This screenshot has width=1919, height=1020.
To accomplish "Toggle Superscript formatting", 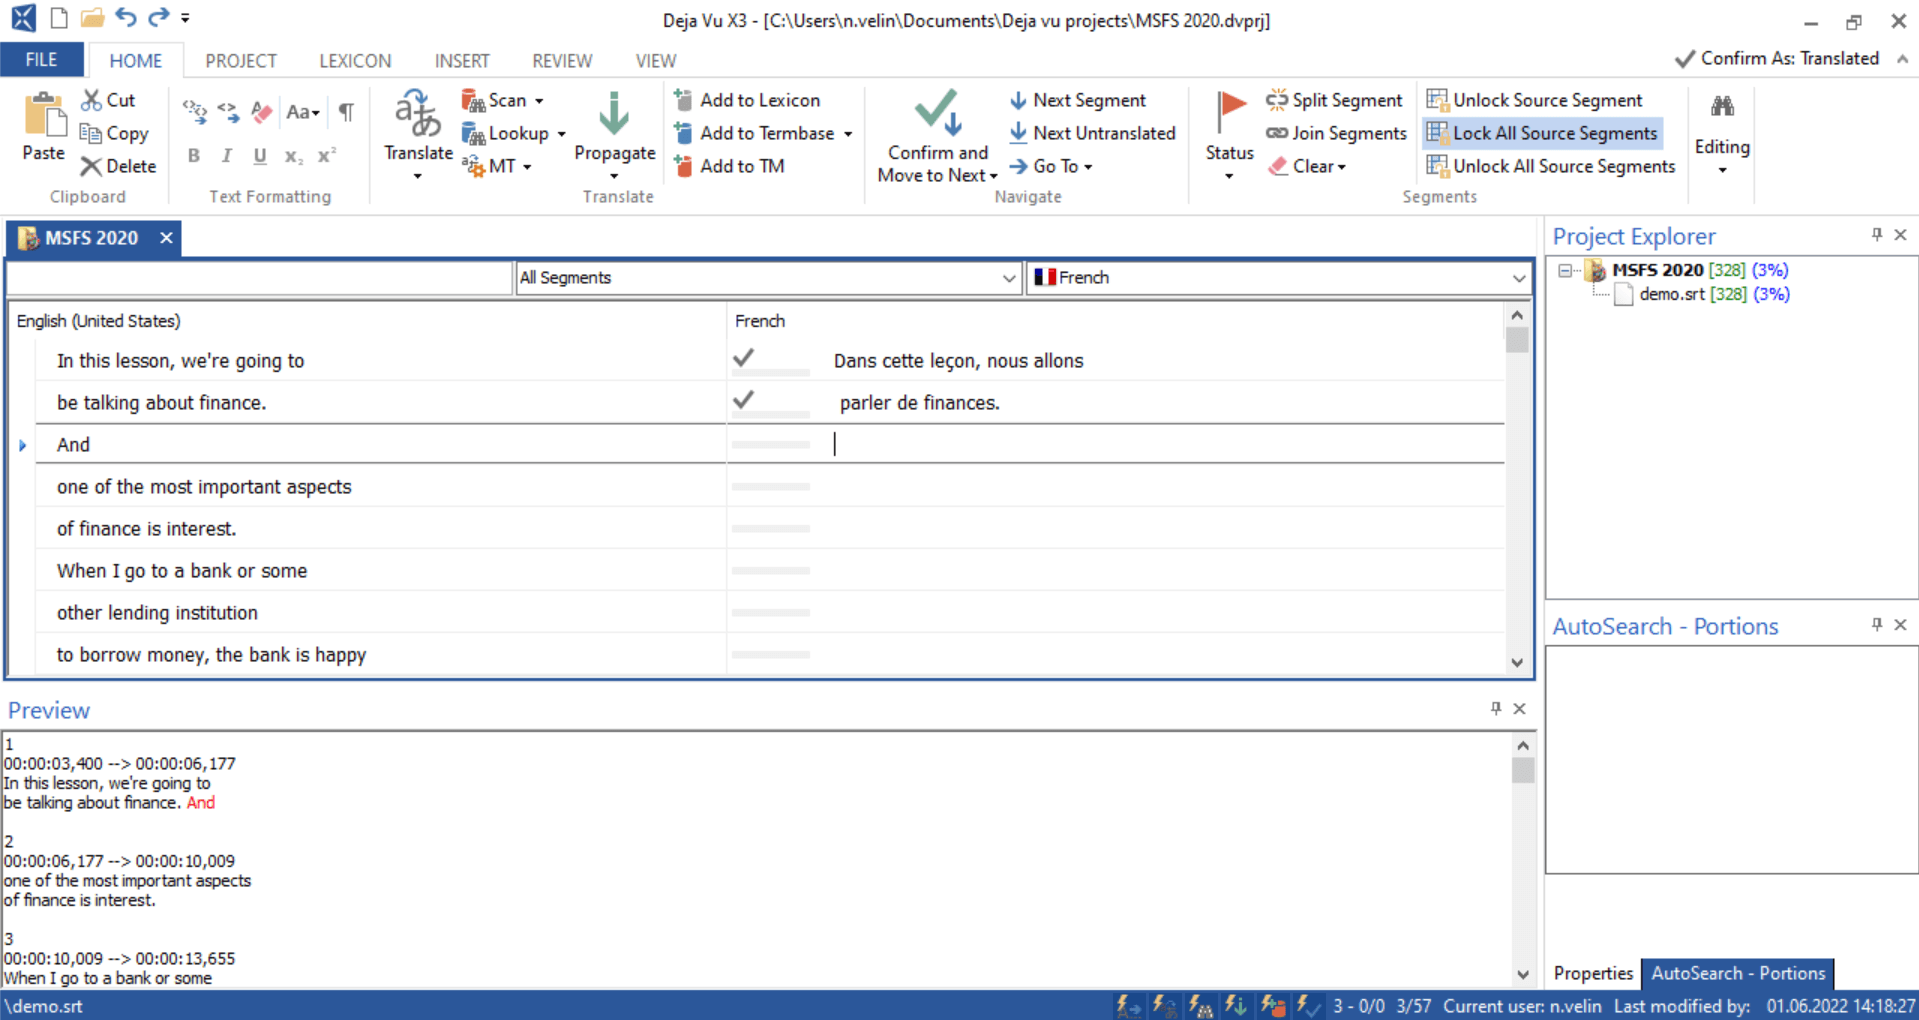I will tap(326, 155).
